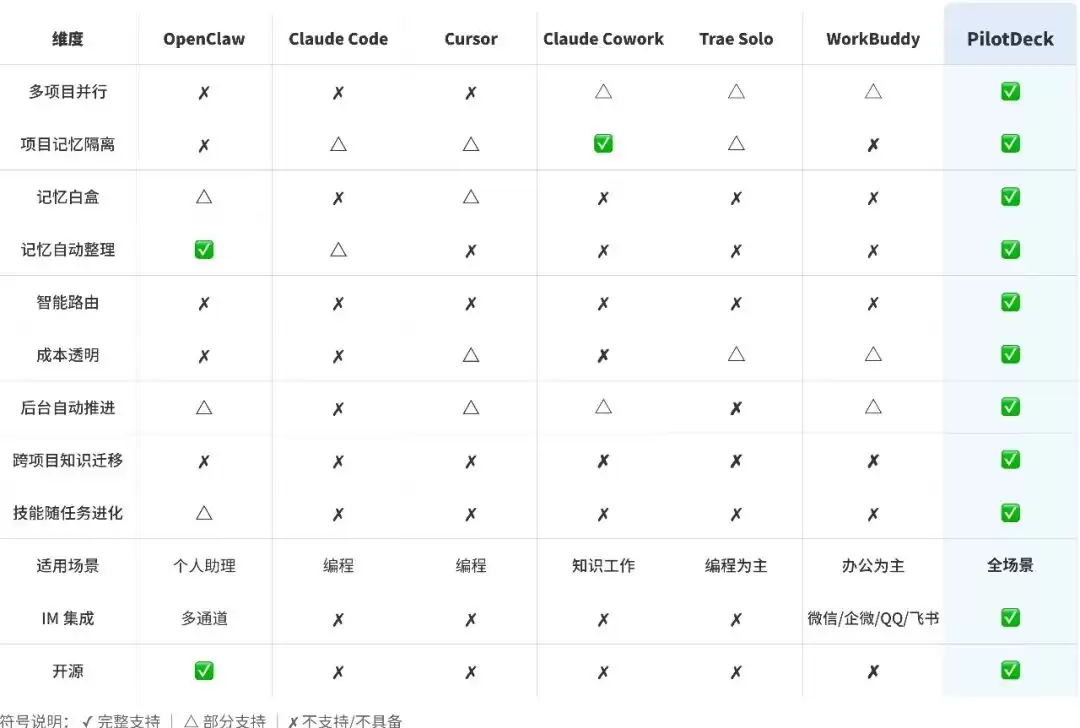Screen dimensions: 1080x728
Task: Select Cursor triangle in 记忆白盒 row
Action: (471, 197)
